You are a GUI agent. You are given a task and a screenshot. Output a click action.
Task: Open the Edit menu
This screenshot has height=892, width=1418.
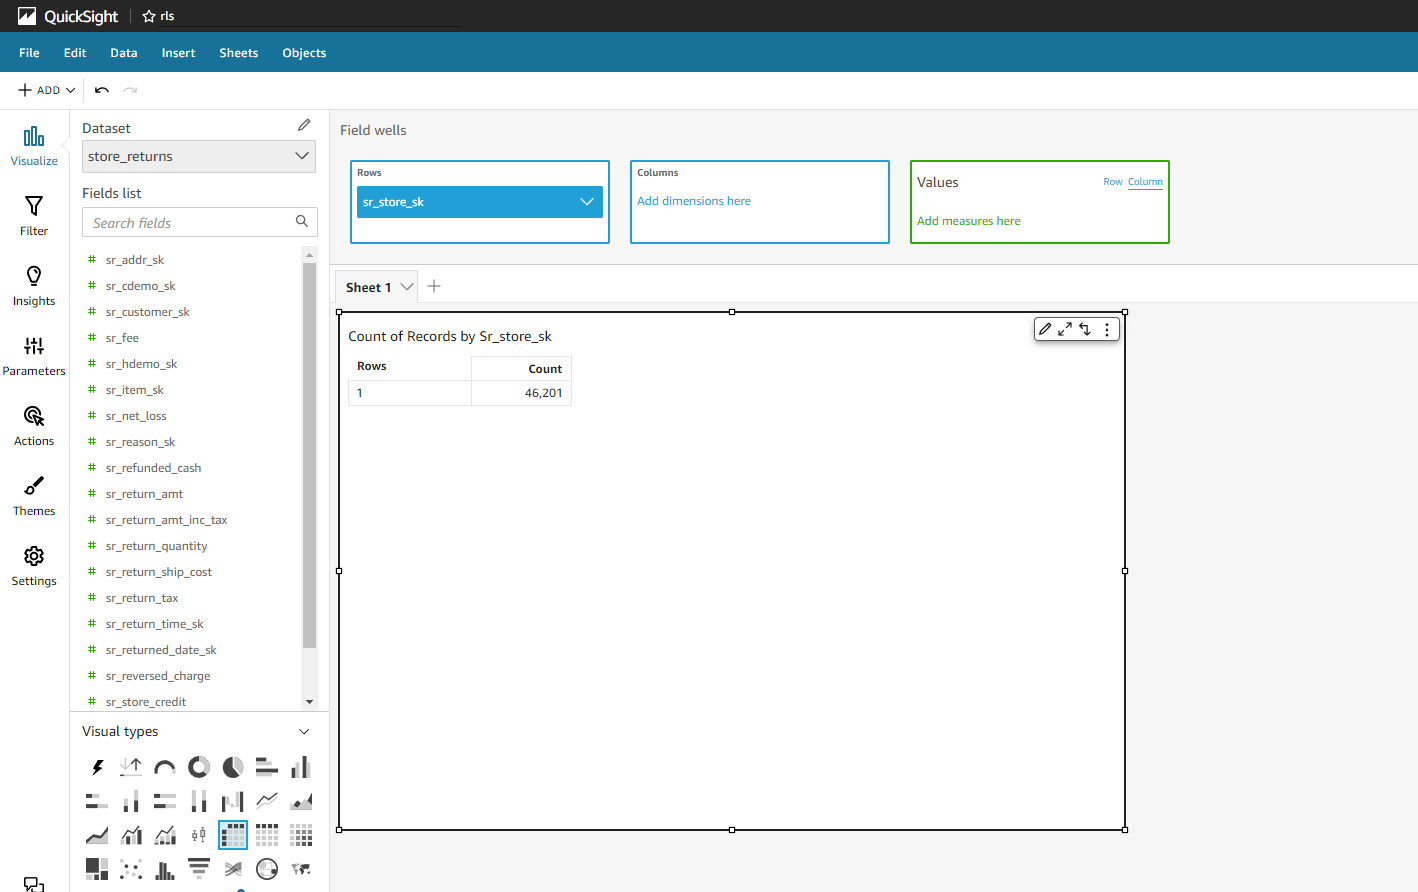75,53
